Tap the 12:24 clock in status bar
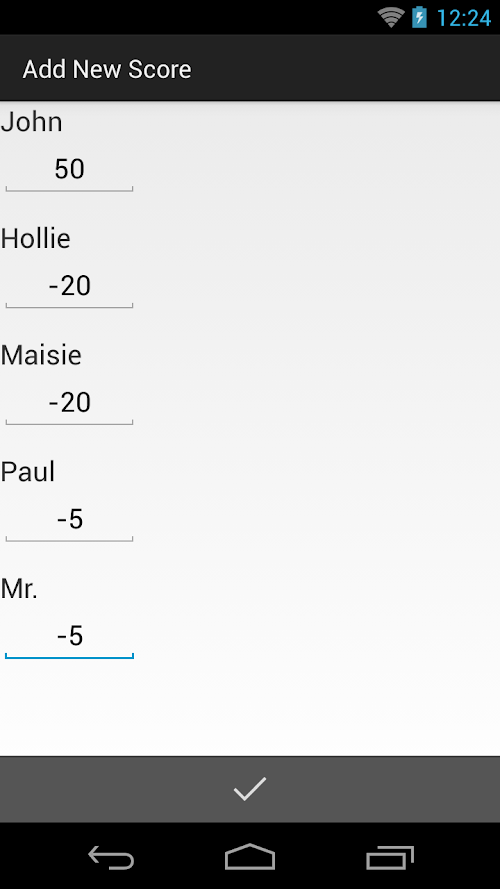The height and width of the screenshot is (889, 500). 464,18
